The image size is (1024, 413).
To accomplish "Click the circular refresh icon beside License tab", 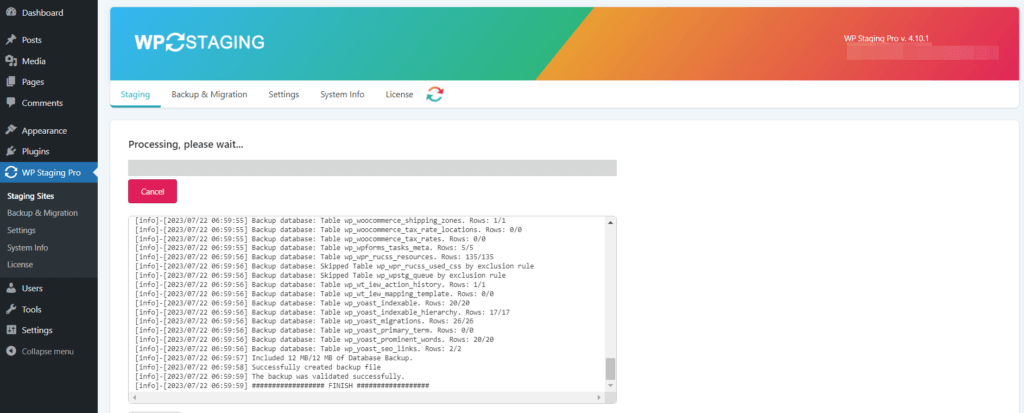I will click(434, 94).
